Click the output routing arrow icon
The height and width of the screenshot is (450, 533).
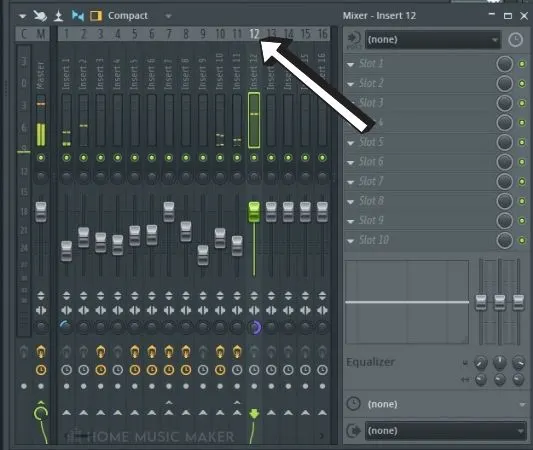point(354,431)
